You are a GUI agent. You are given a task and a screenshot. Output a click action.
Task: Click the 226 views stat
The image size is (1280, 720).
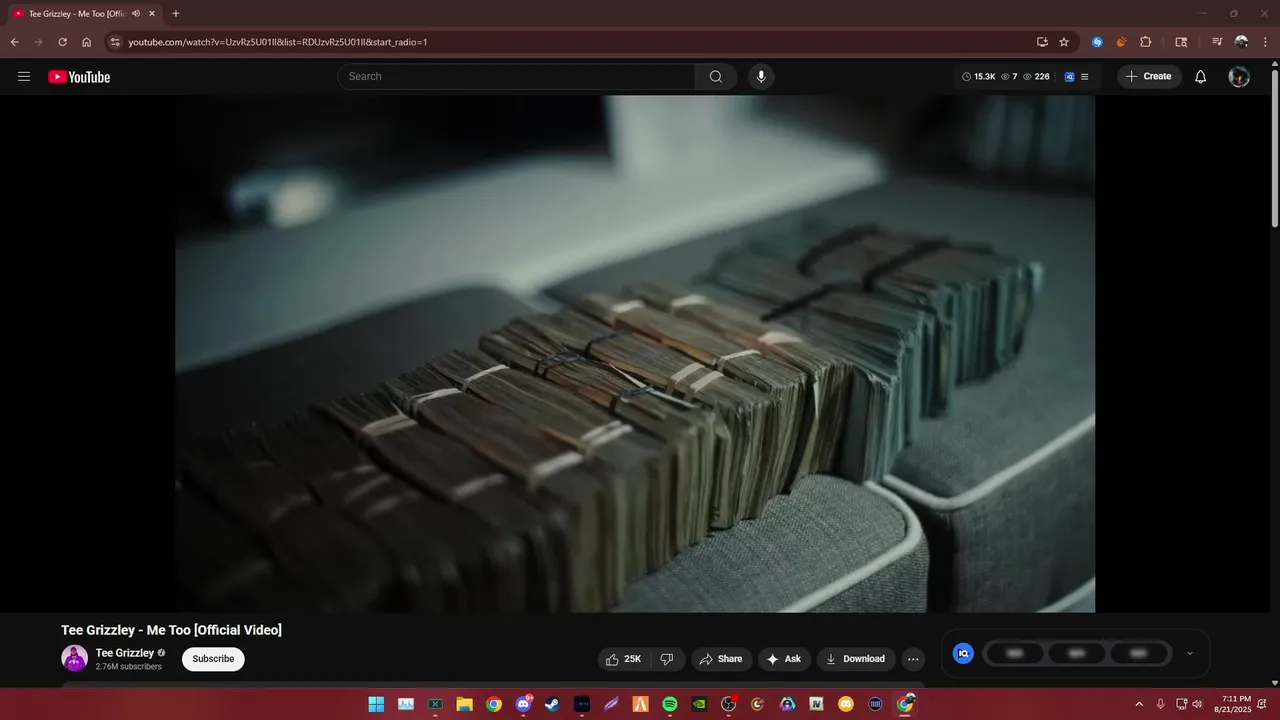coord(1036,76)
